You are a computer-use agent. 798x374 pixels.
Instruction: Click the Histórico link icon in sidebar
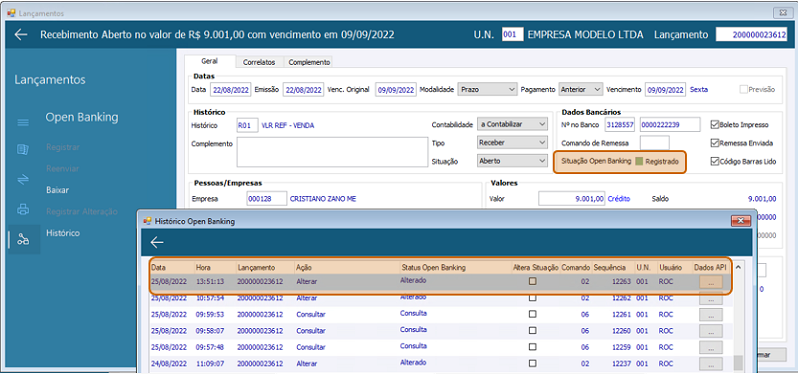[23, 239]
